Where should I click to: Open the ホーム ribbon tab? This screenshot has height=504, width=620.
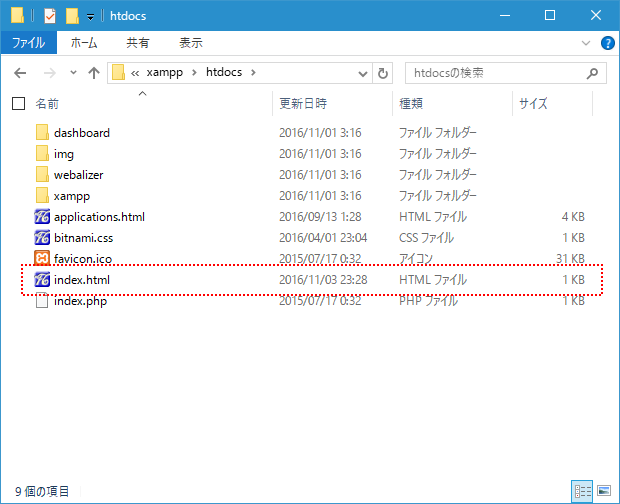pos(84,43)
